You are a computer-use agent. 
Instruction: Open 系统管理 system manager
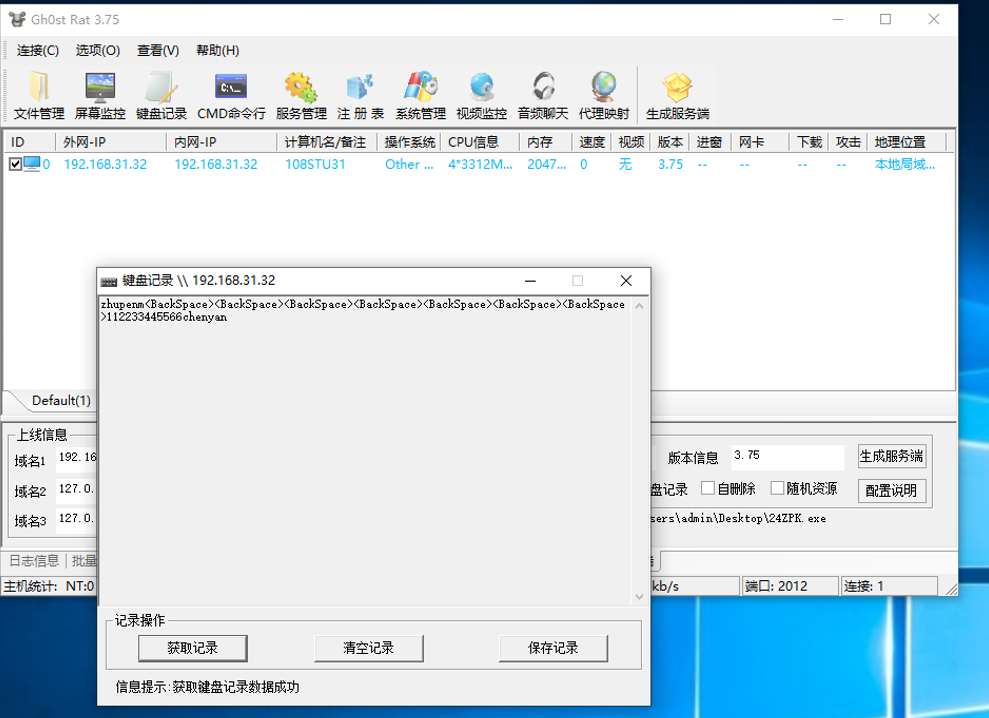(x=421, y=95)
